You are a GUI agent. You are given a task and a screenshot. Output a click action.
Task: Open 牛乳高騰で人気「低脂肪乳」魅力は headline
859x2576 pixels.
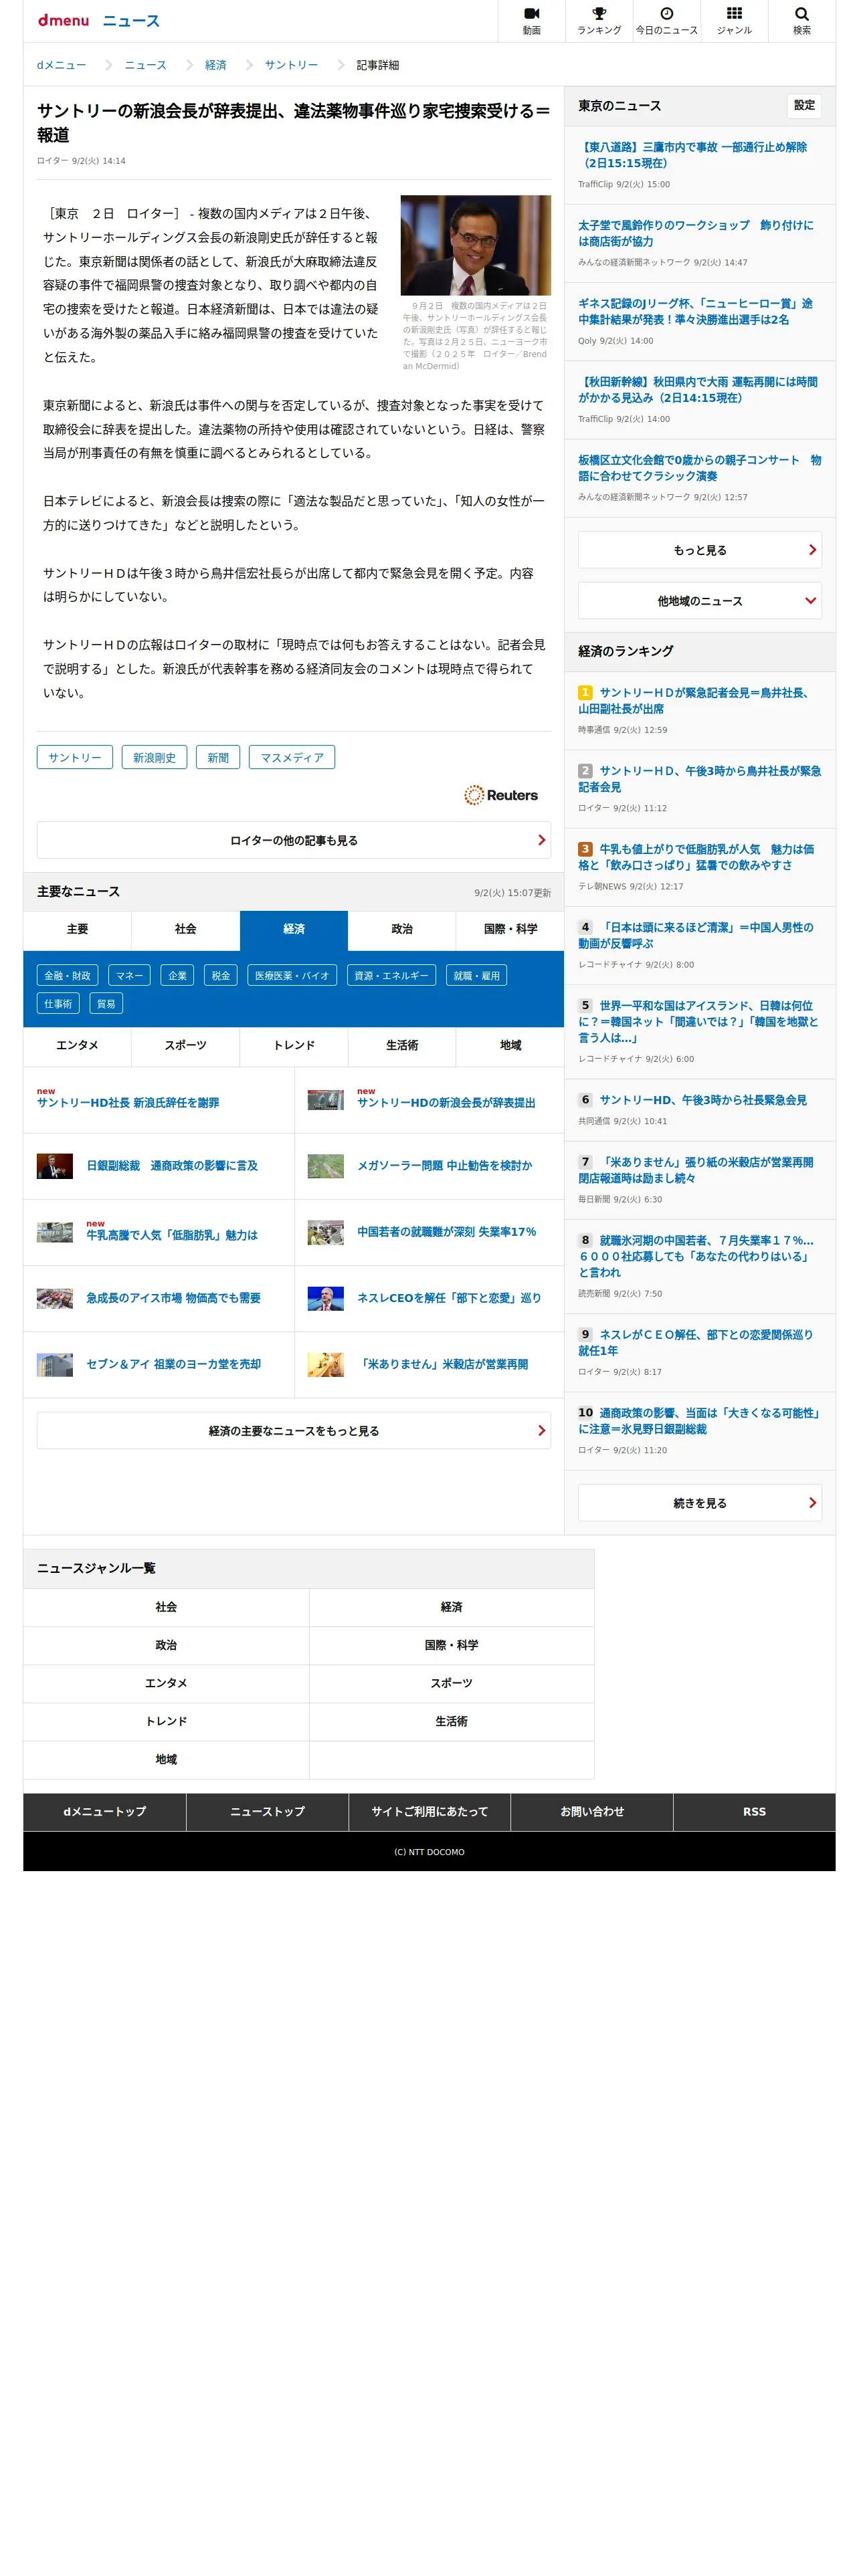(x=172, y=1235)
